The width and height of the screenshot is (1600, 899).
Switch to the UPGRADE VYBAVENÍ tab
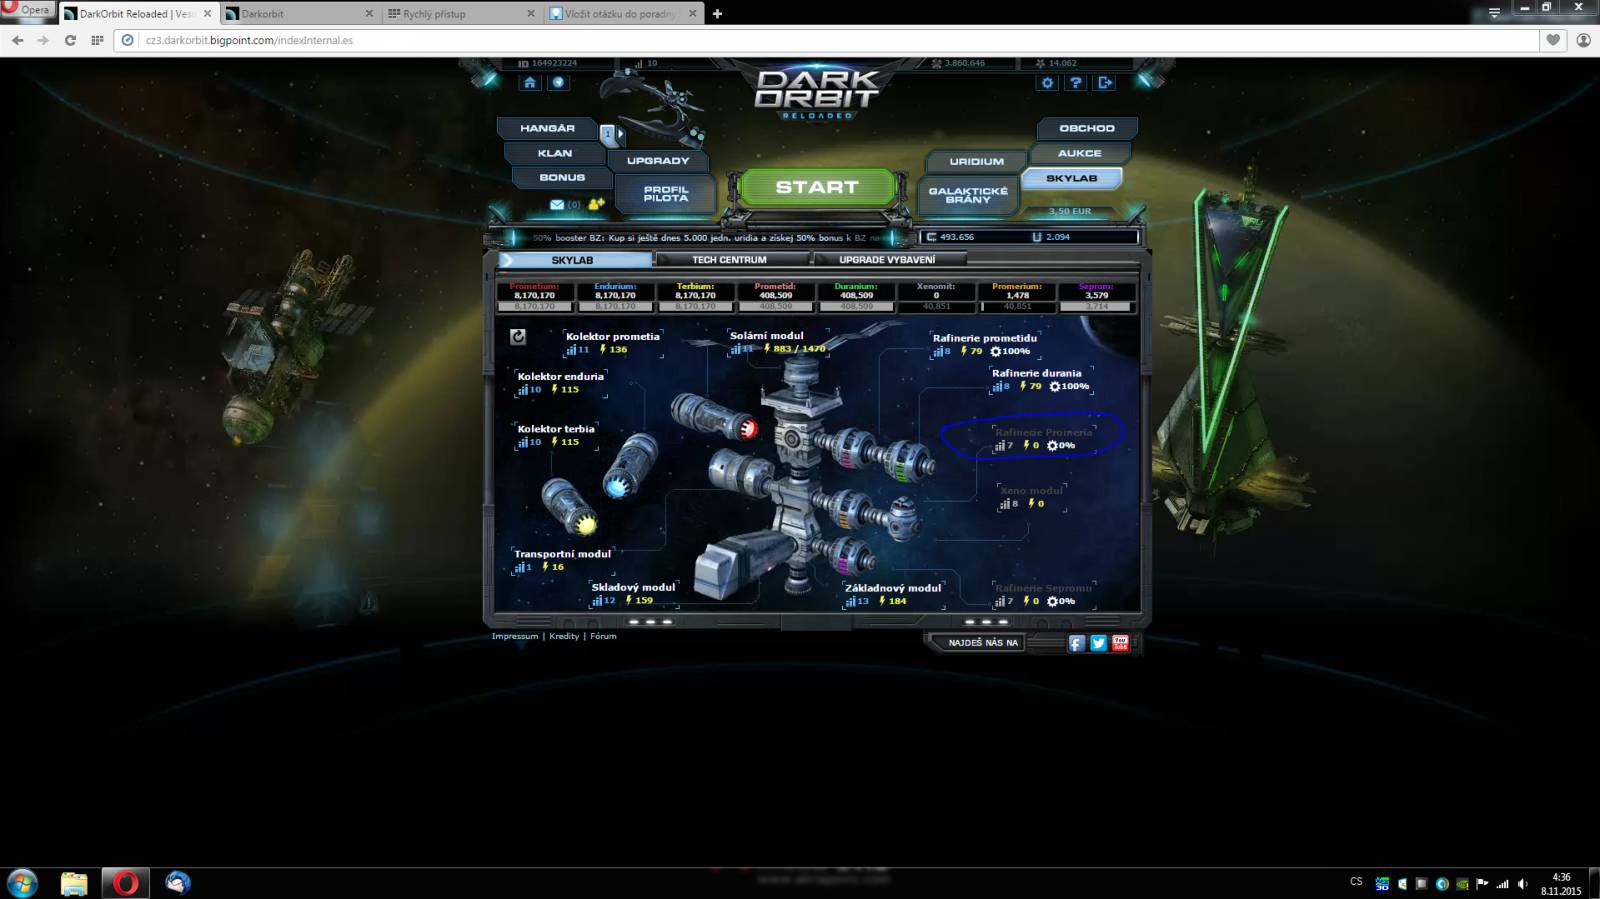[x=887, y=260]
